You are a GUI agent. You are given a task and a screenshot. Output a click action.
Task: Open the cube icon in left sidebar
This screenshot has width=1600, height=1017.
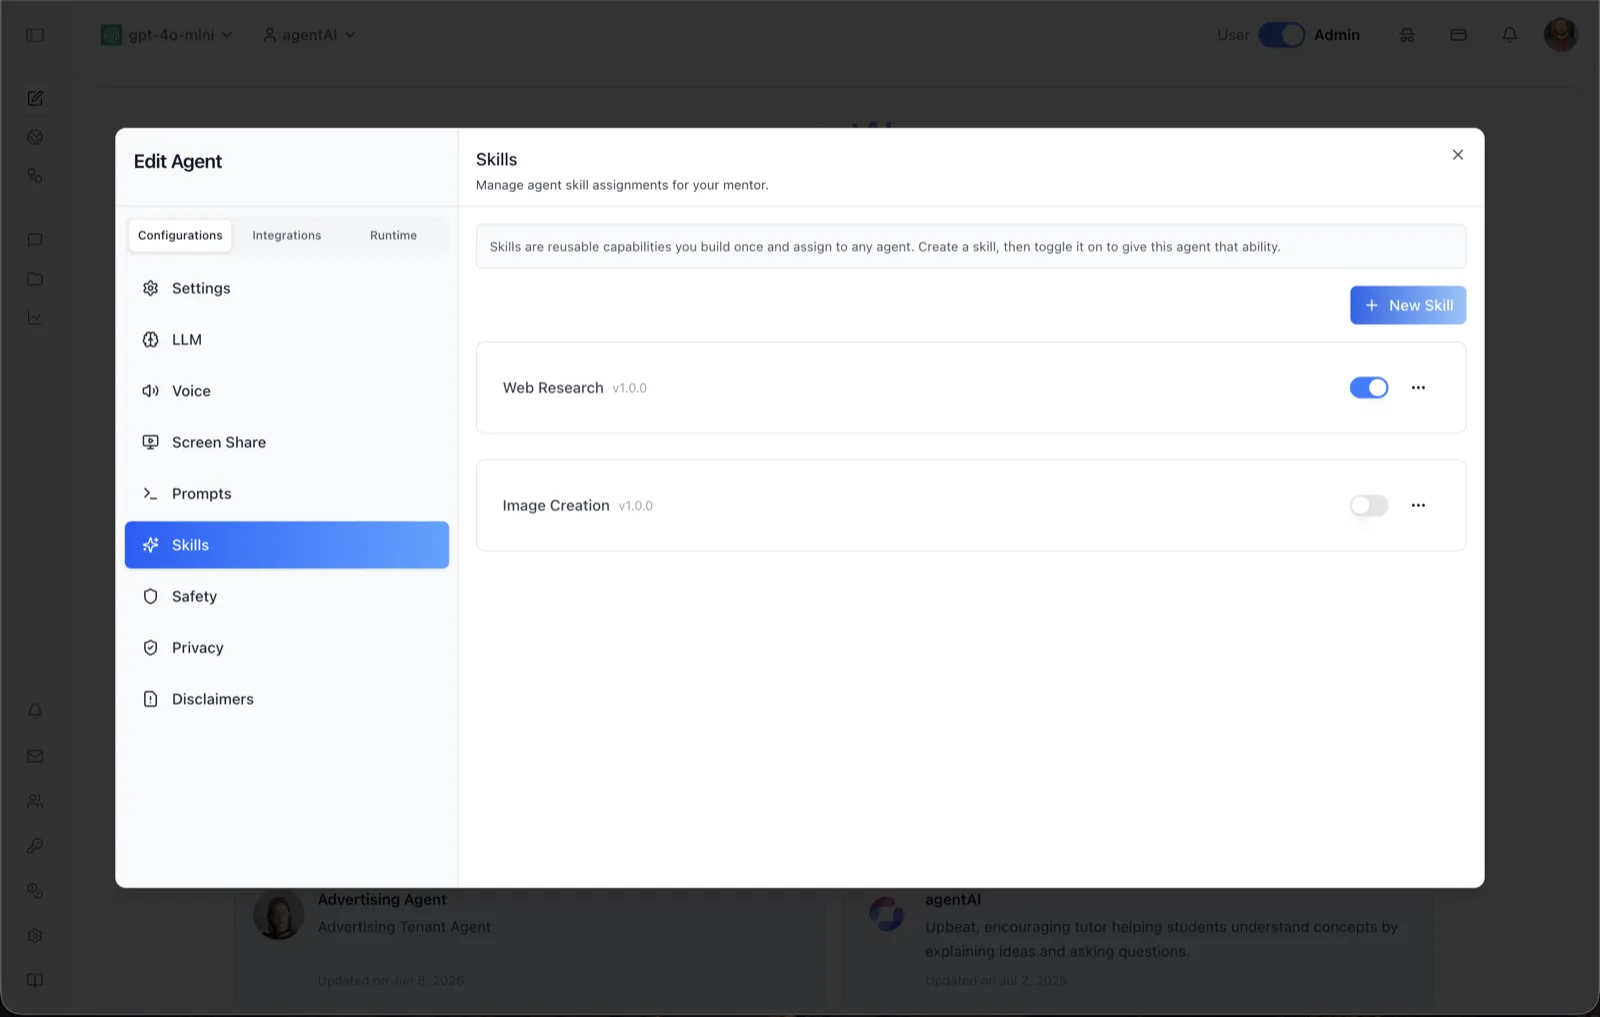[35, 137]
